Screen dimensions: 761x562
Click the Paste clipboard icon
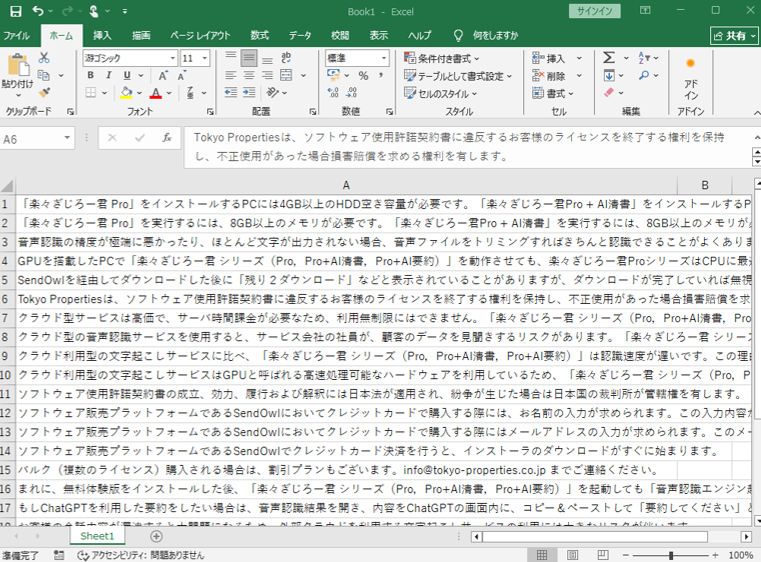coord(18,65)
